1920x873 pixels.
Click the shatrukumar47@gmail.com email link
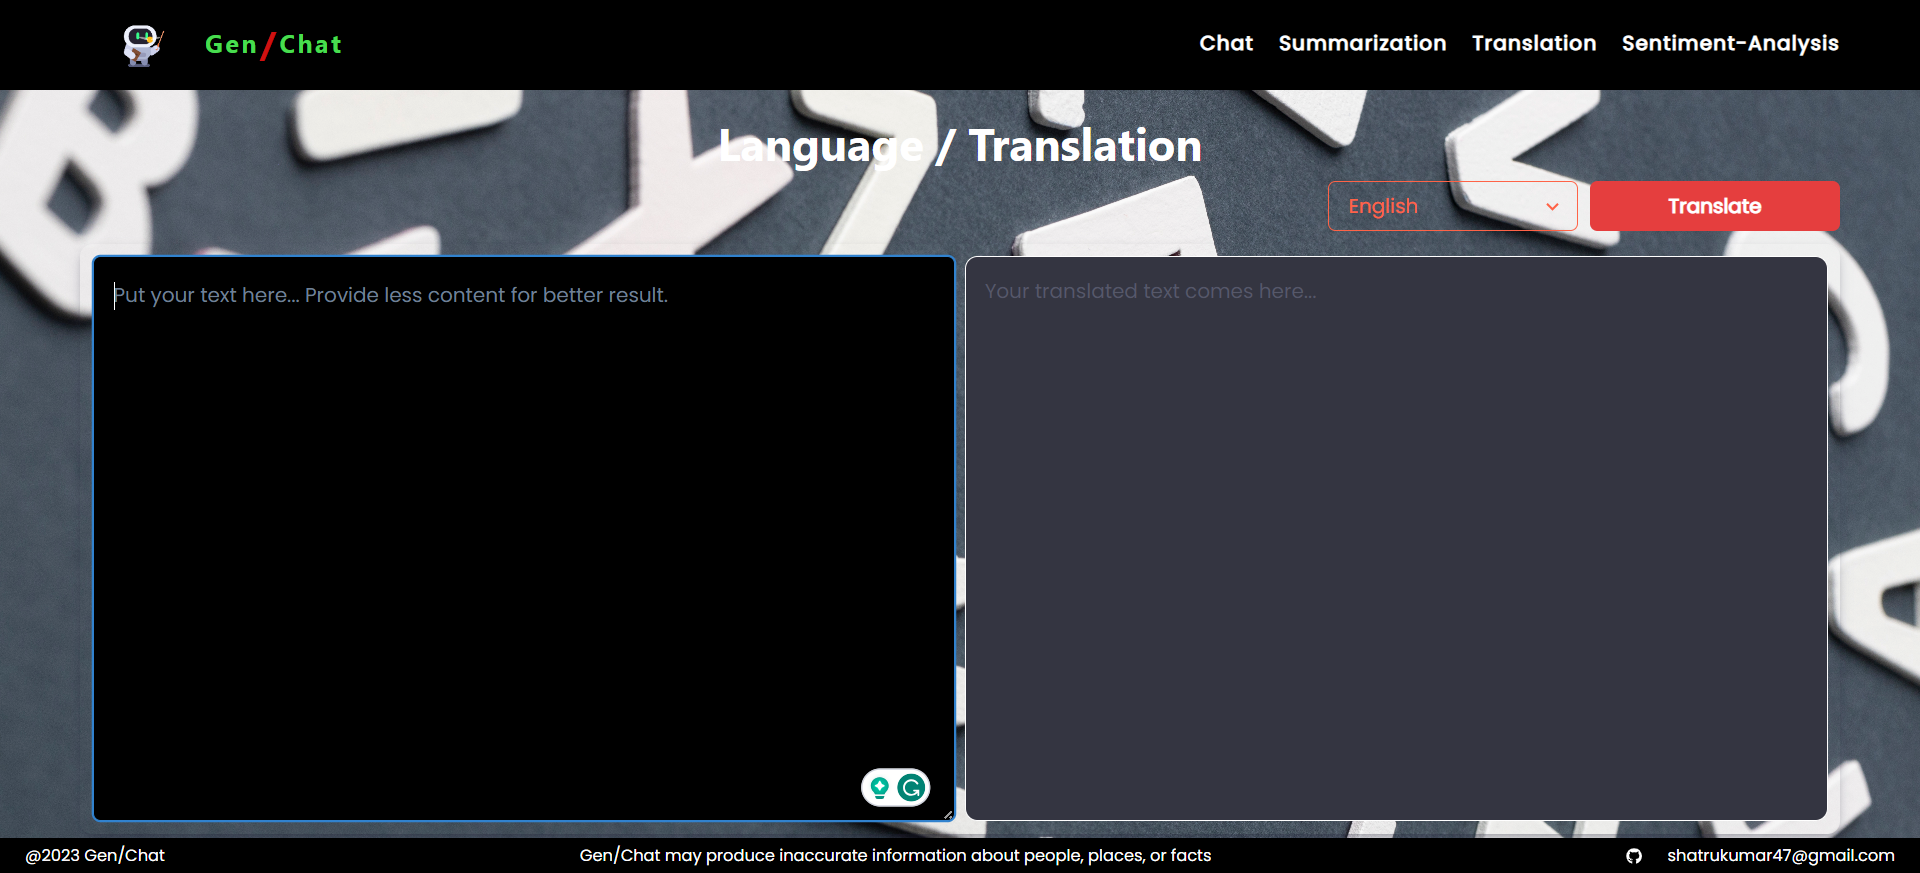pos(1780,856)
